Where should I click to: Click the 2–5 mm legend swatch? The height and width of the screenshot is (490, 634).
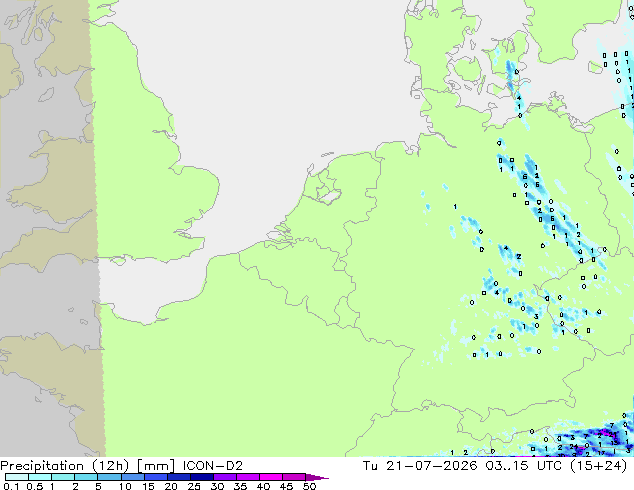pyautogui.click(x=86, y=477)
